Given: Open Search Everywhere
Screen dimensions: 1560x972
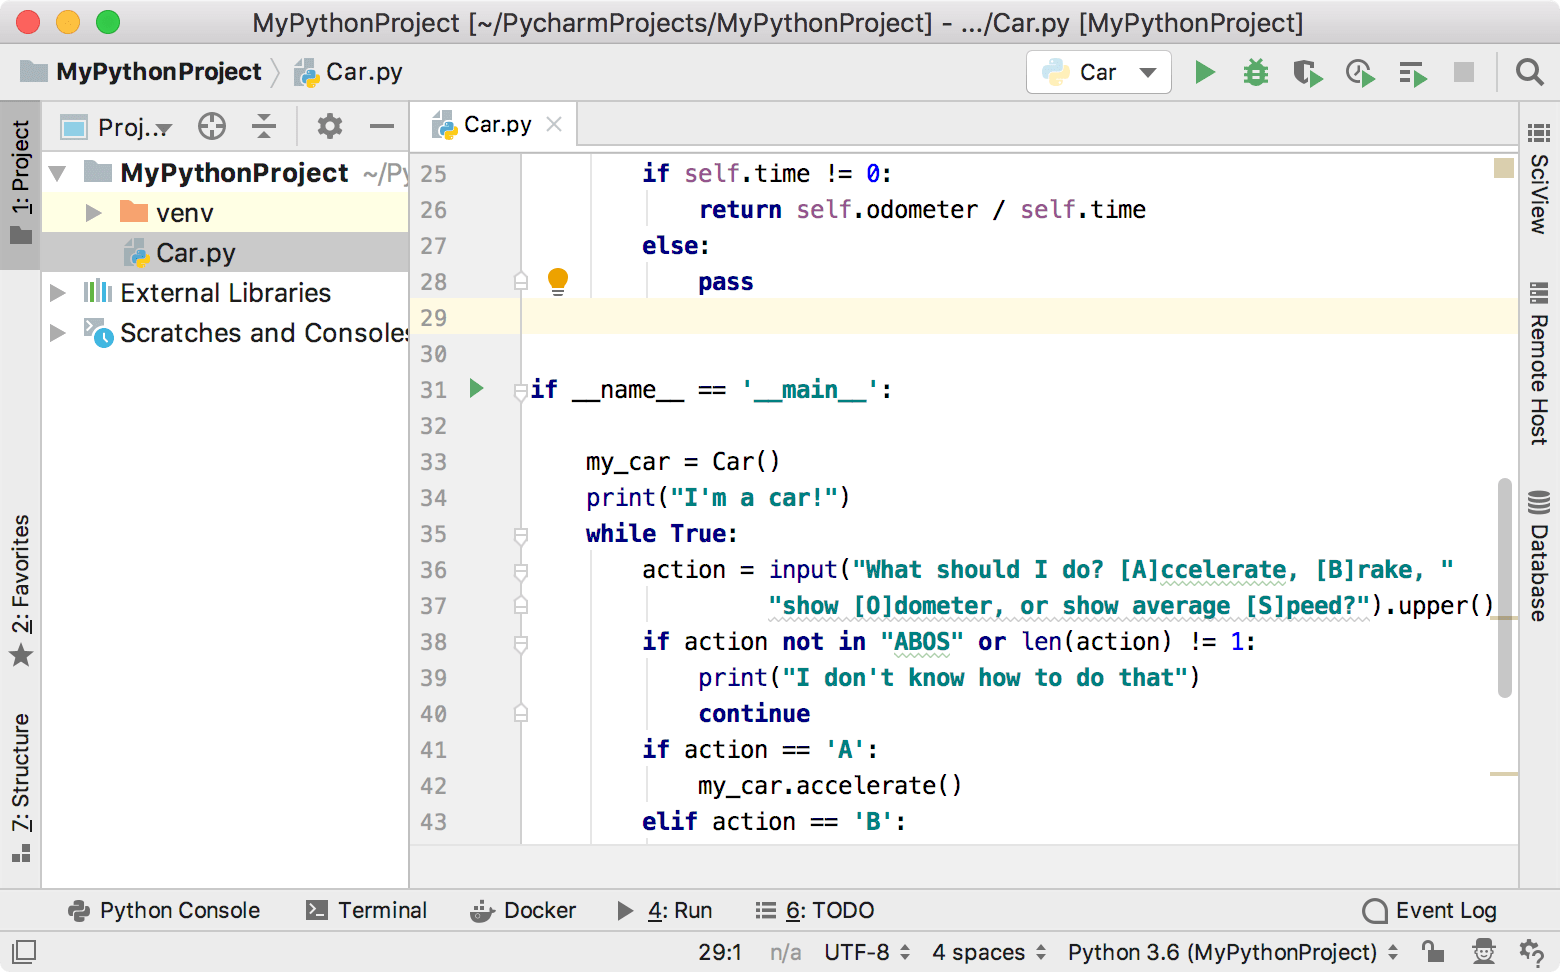Looking at the screenshot, I should 1529,72.
